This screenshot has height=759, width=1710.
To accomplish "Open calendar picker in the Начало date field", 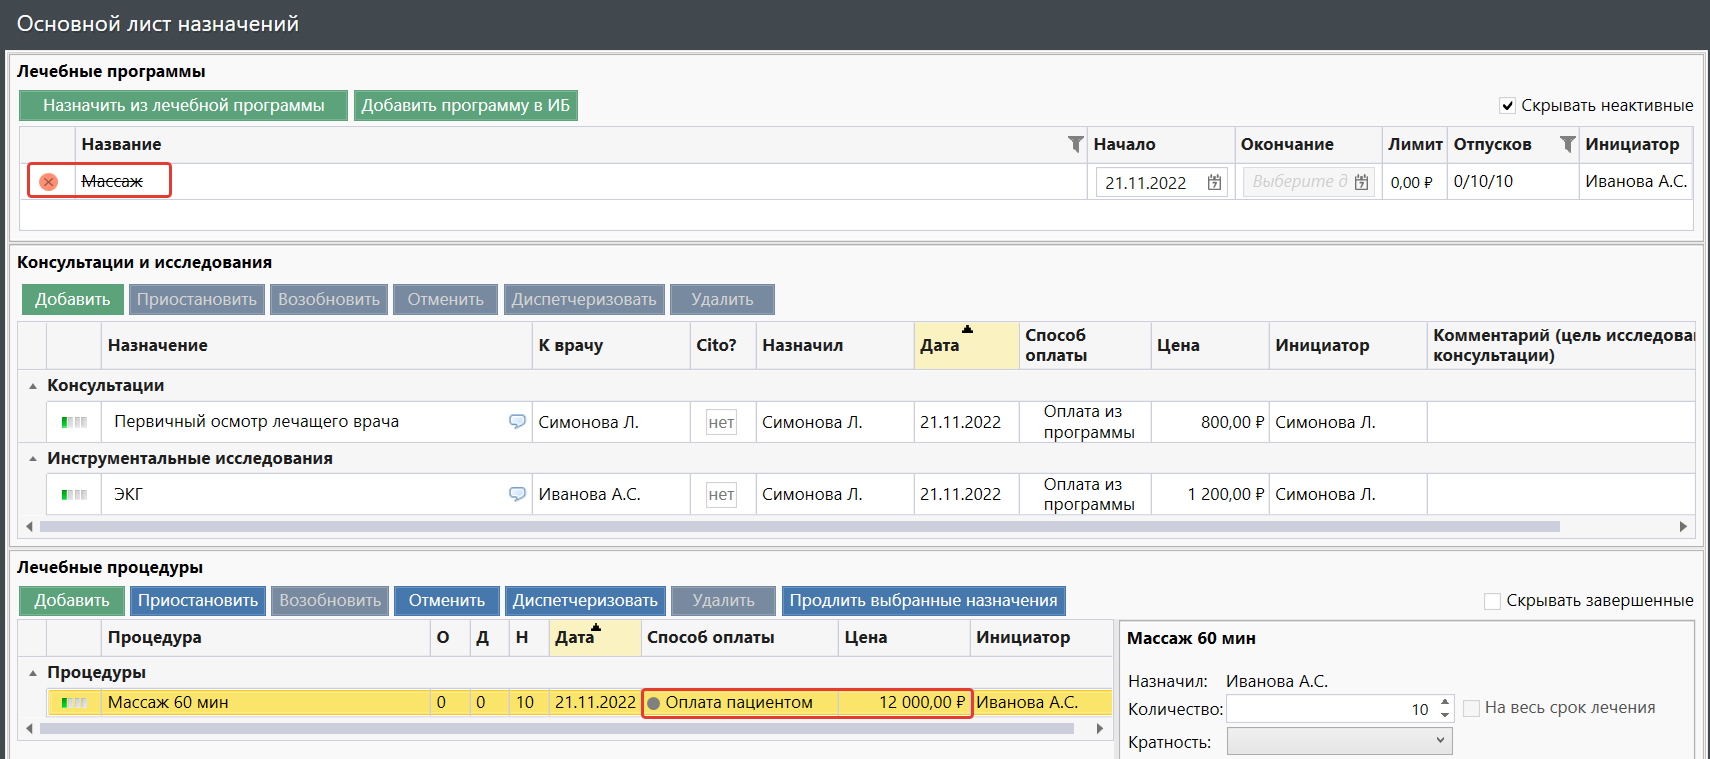I will pos(1214,182).
